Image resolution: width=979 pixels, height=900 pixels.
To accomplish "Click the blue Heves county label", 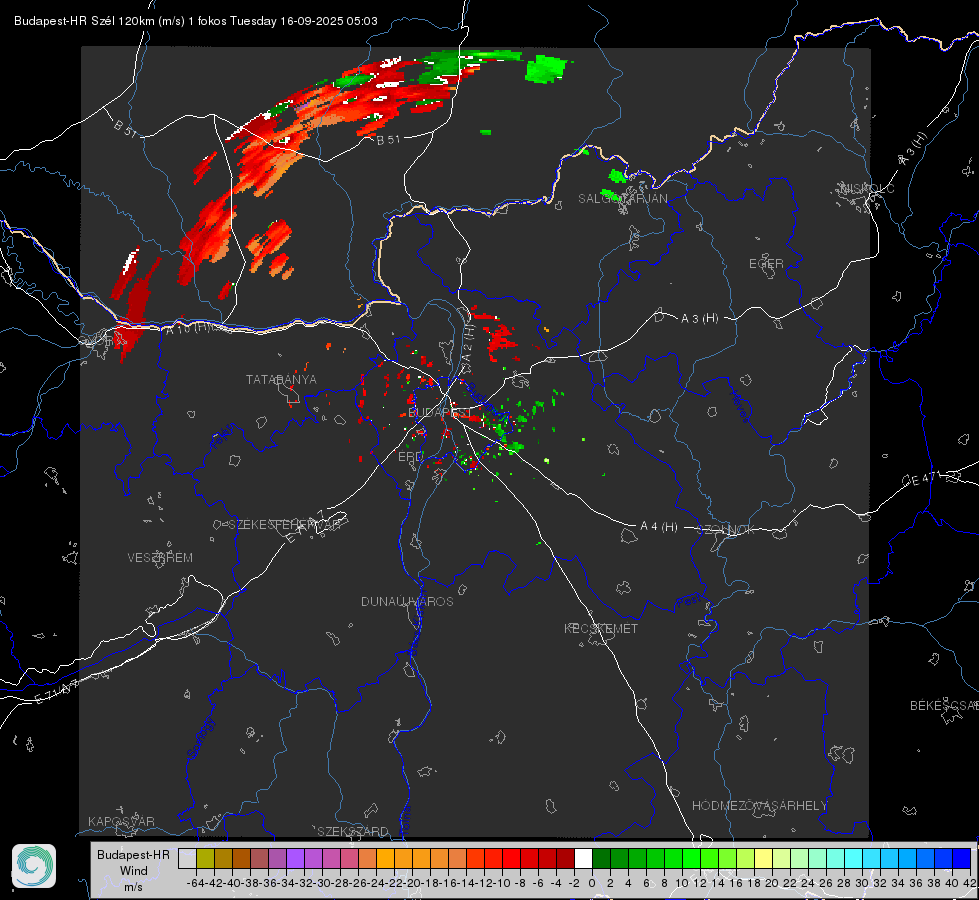I will tap(739, 406).
